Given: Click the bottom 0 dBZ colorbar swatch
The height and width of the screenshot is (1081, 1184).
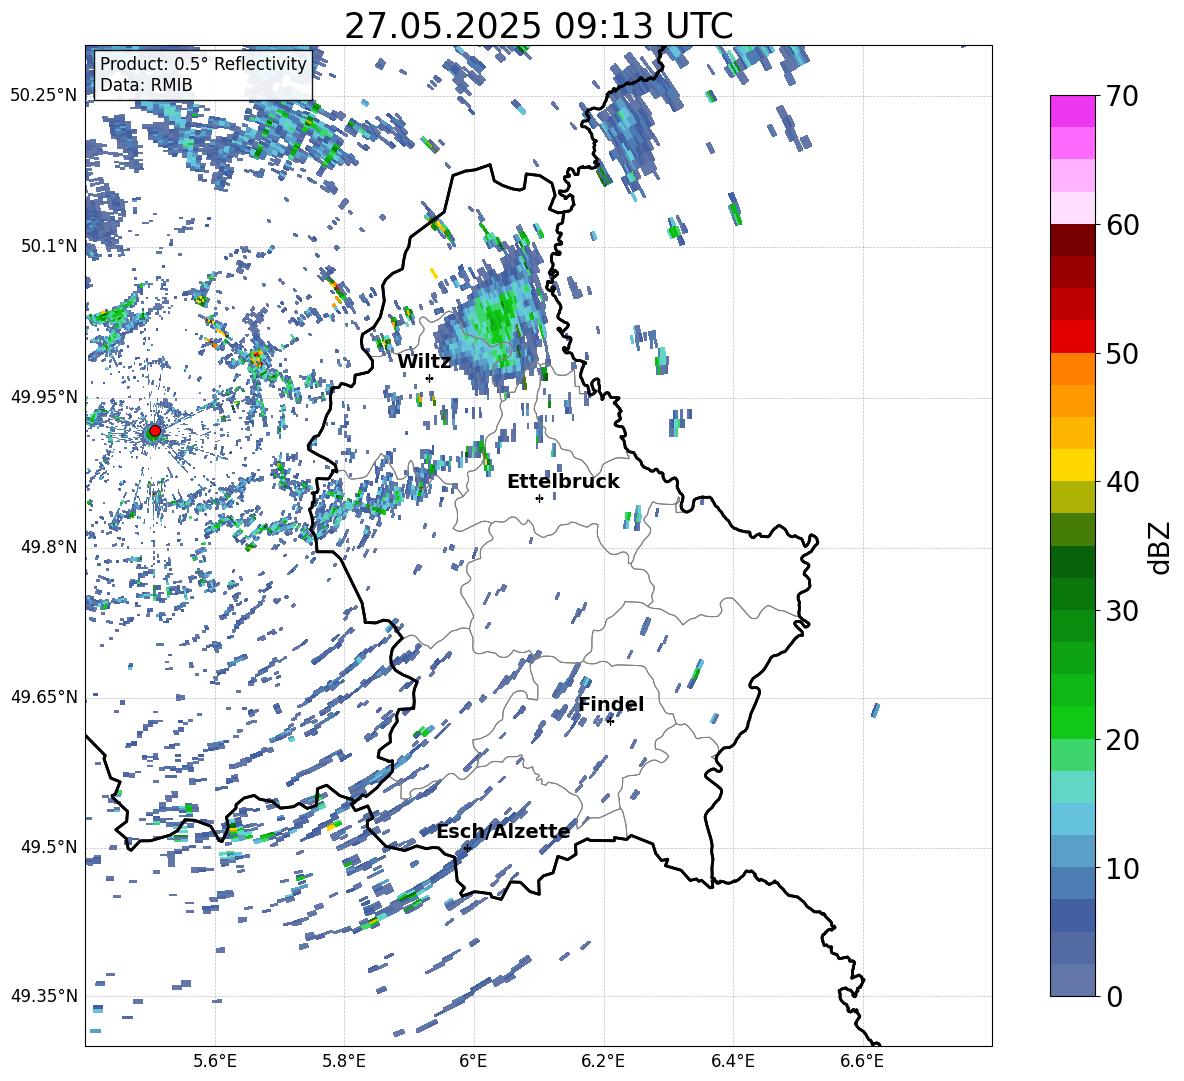Looking at the screenshot, I should click(x=1072, y=980).
